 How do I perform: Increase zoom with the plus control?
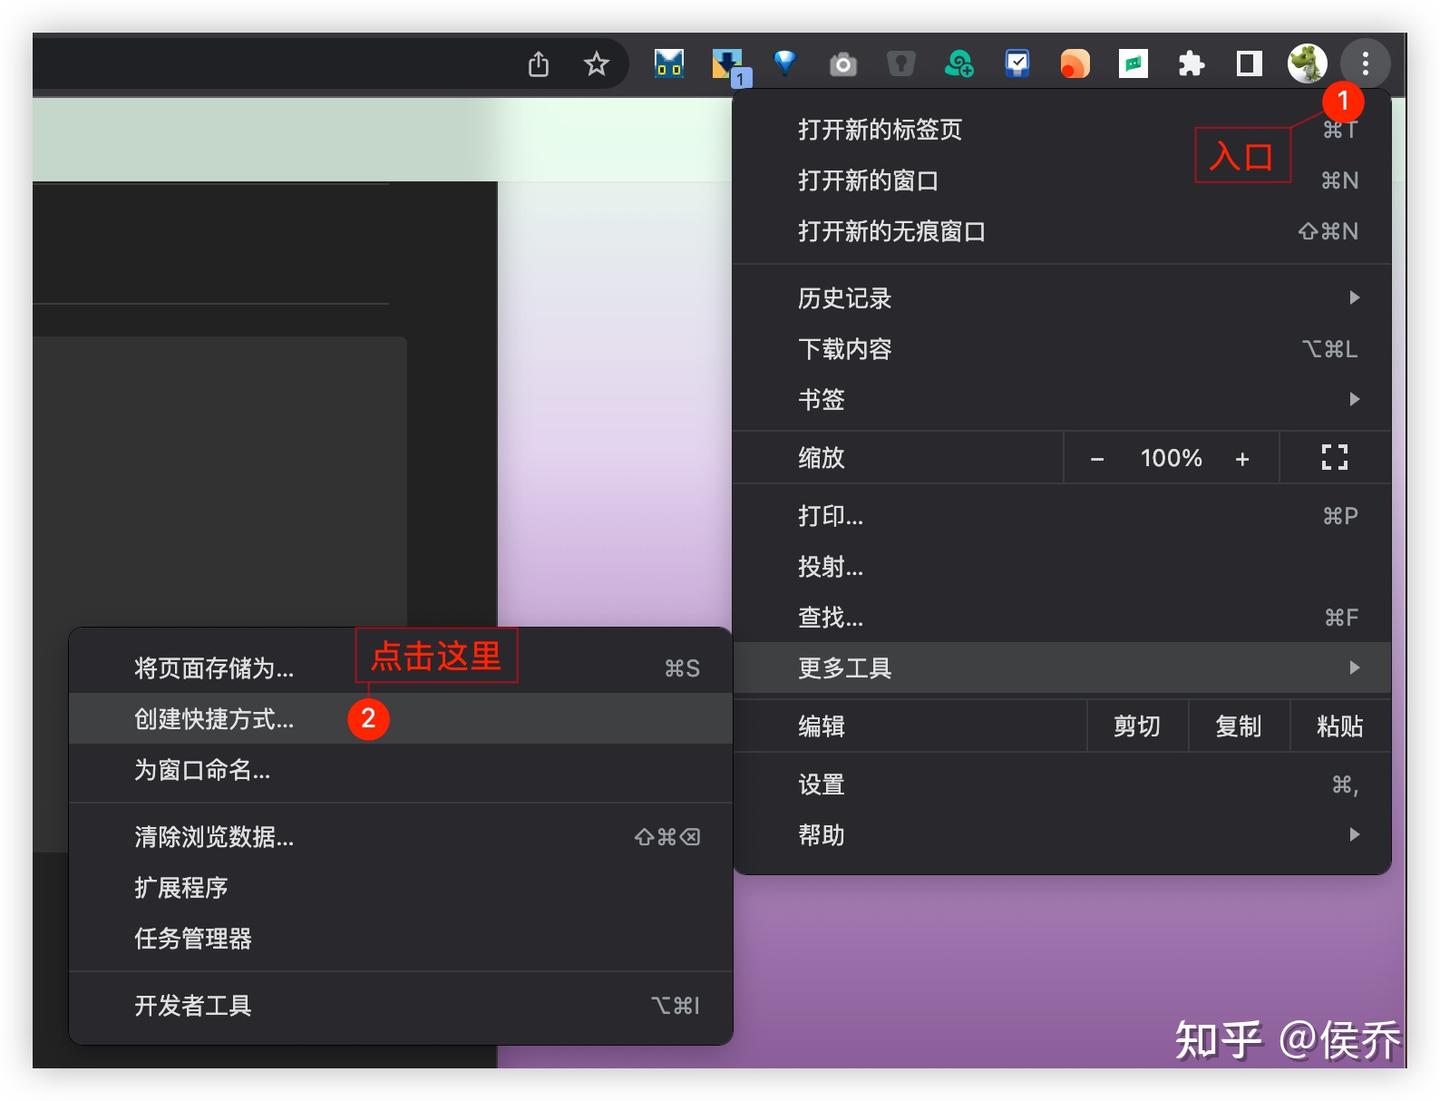[x=1243, y=458]
